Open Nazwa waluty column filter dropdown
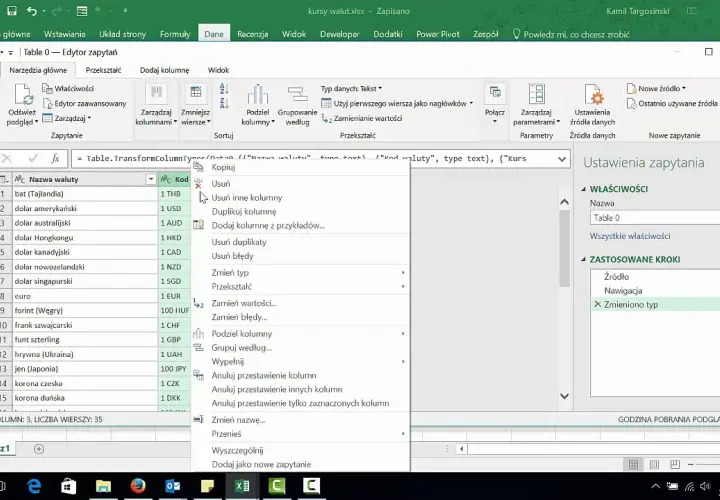This screenshot has width=720, height=500. click(151, 179)
